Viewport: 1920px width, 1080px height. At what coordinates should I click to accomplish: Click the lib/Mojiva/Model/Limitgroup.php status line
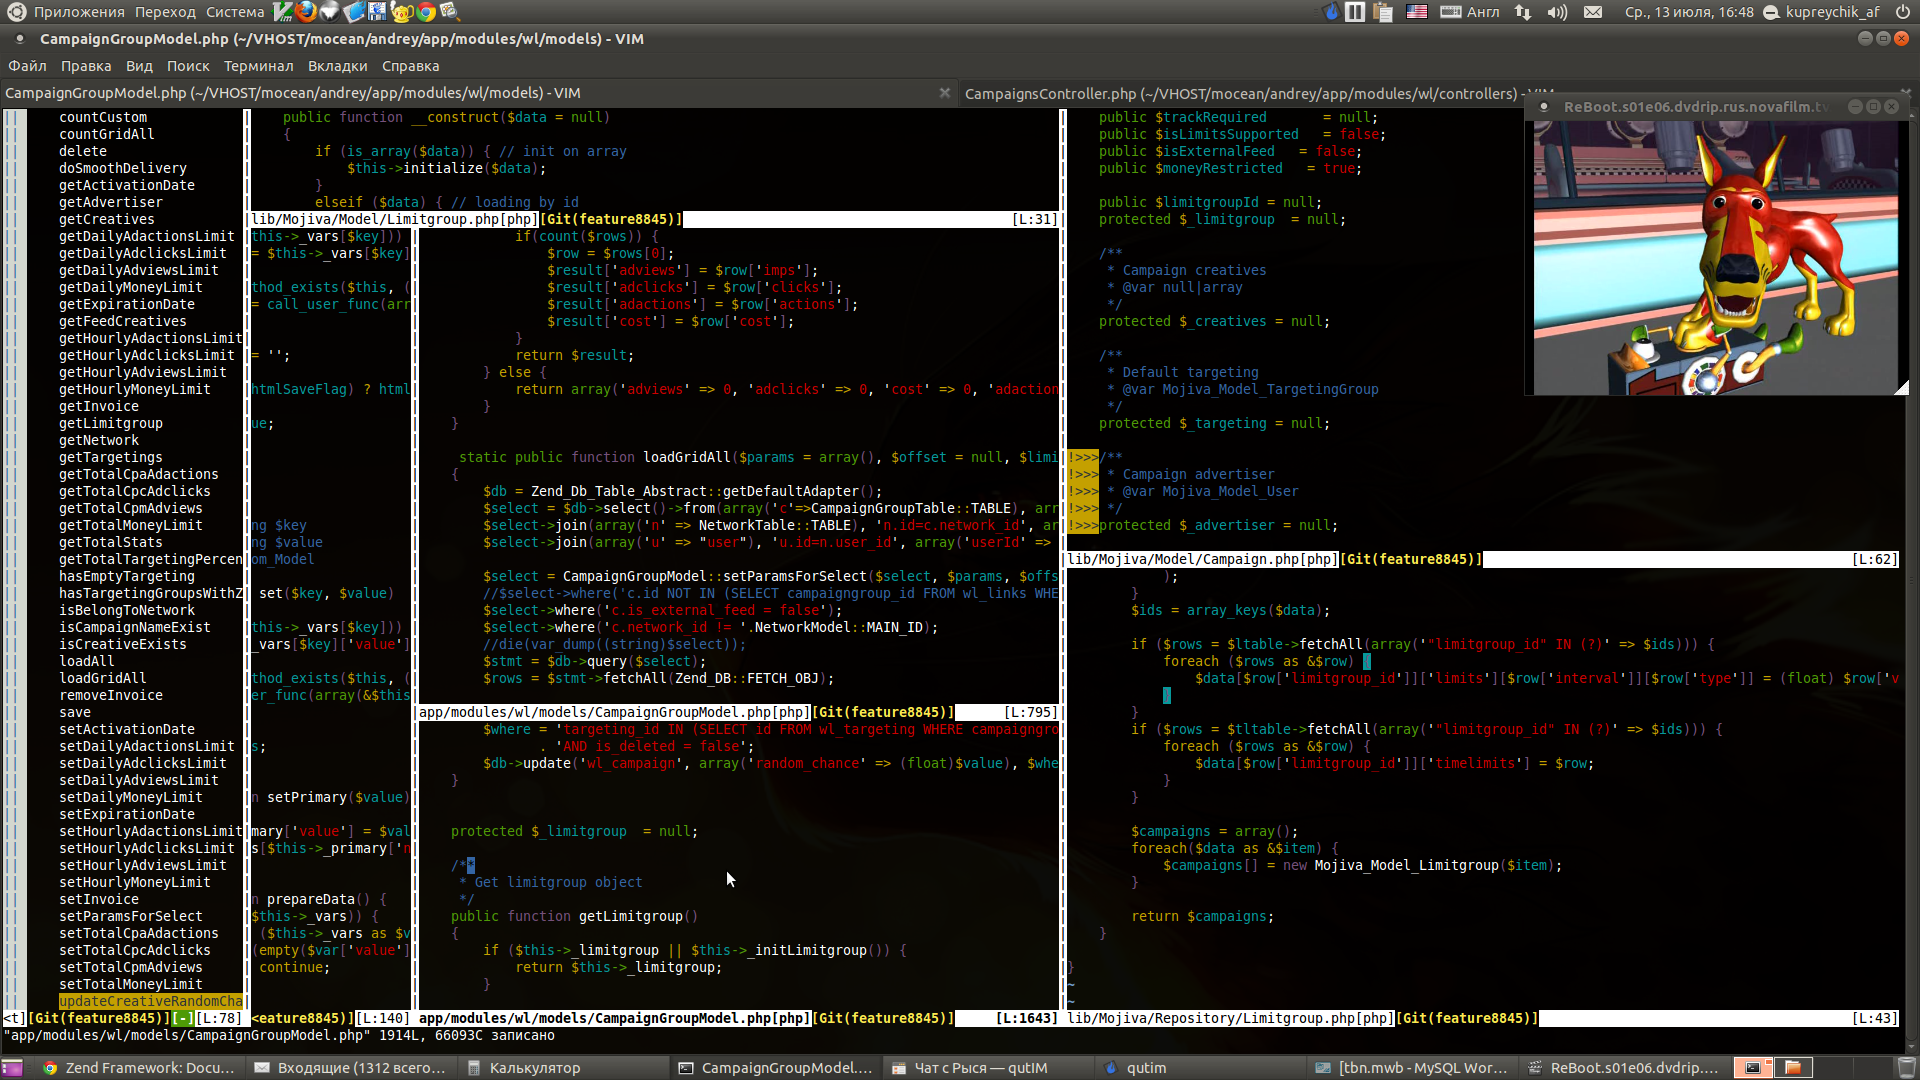[x=654, y=219]
